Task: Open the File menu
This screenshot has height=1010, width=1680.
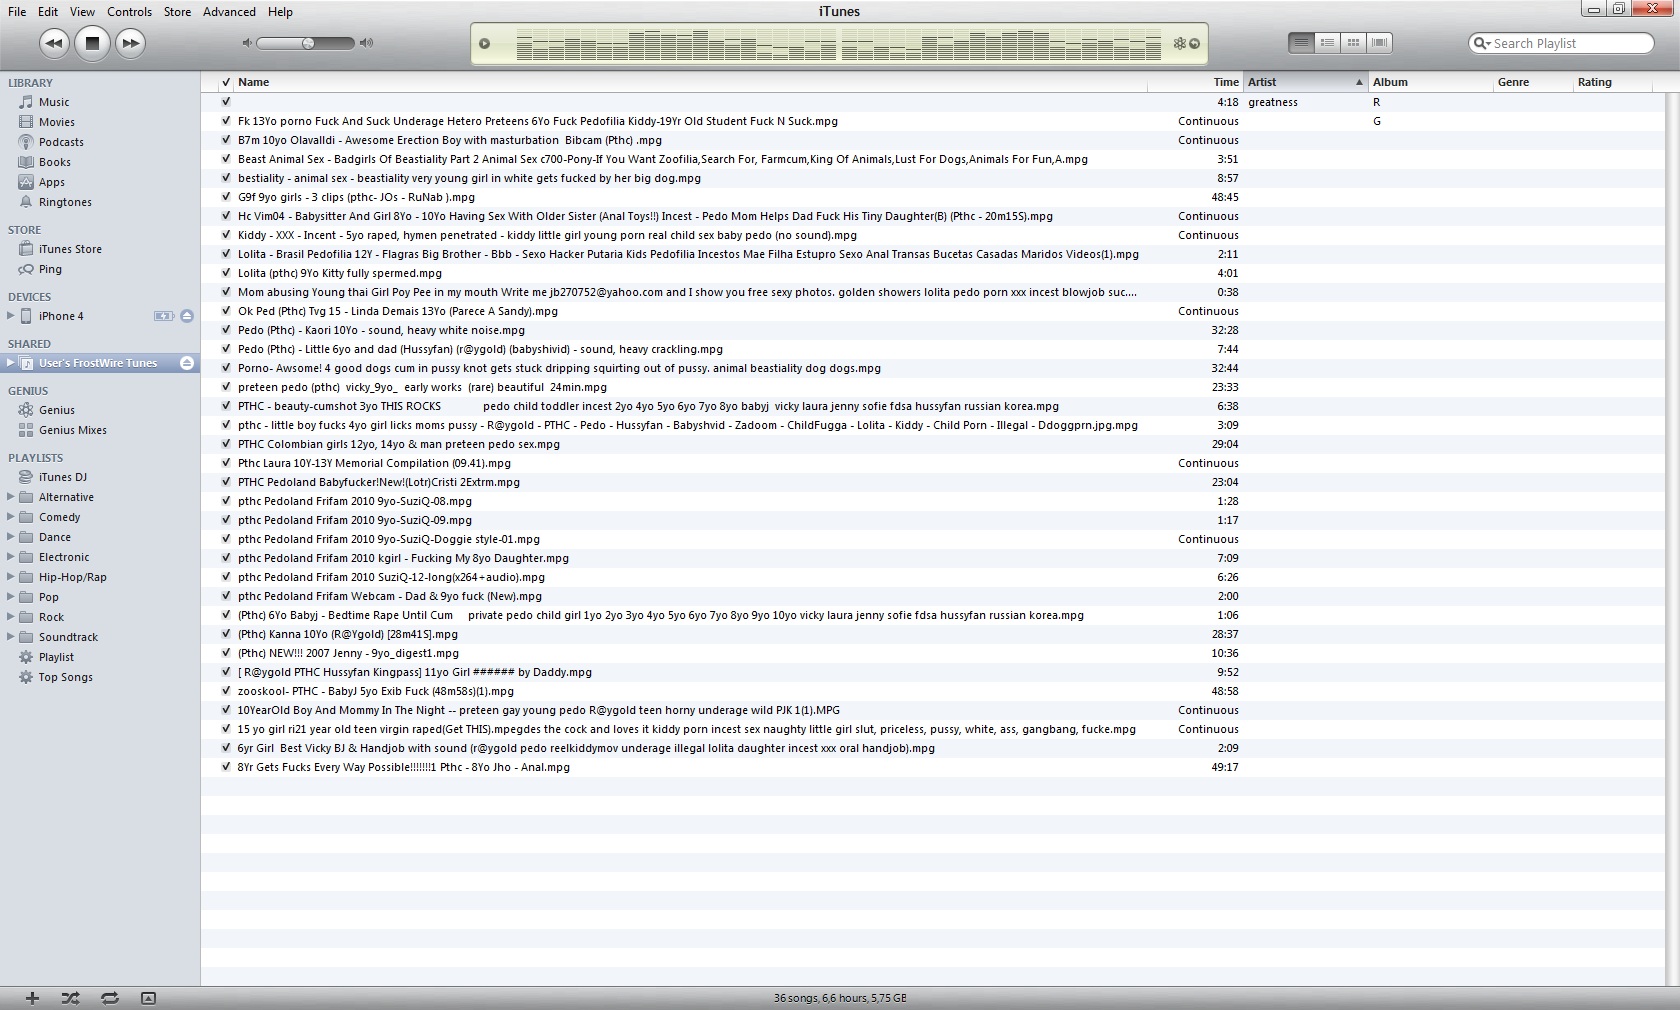Action: click(17, 12)
